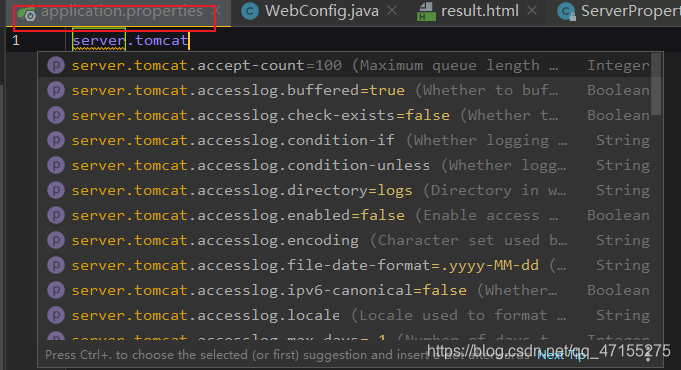Click property icon beside accesslog.check-exists

tap(56, 115)
